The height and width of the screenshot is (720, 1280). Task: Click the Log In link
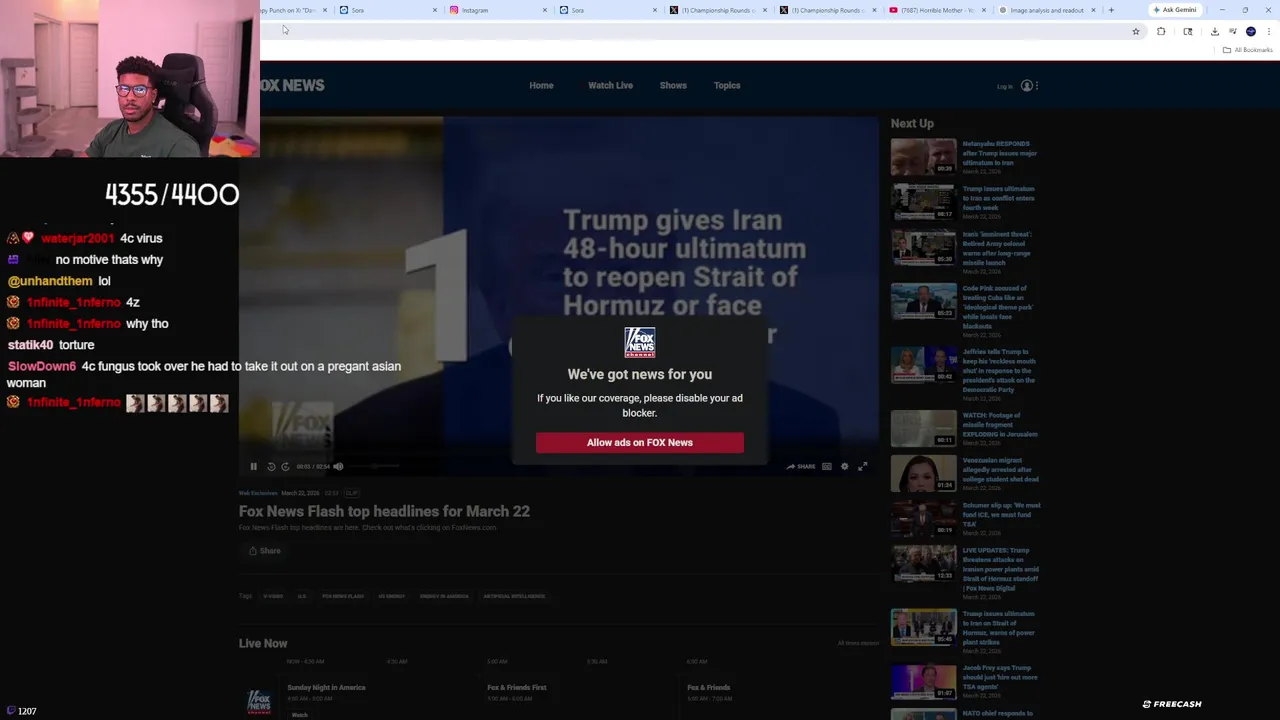point(1005,86)
